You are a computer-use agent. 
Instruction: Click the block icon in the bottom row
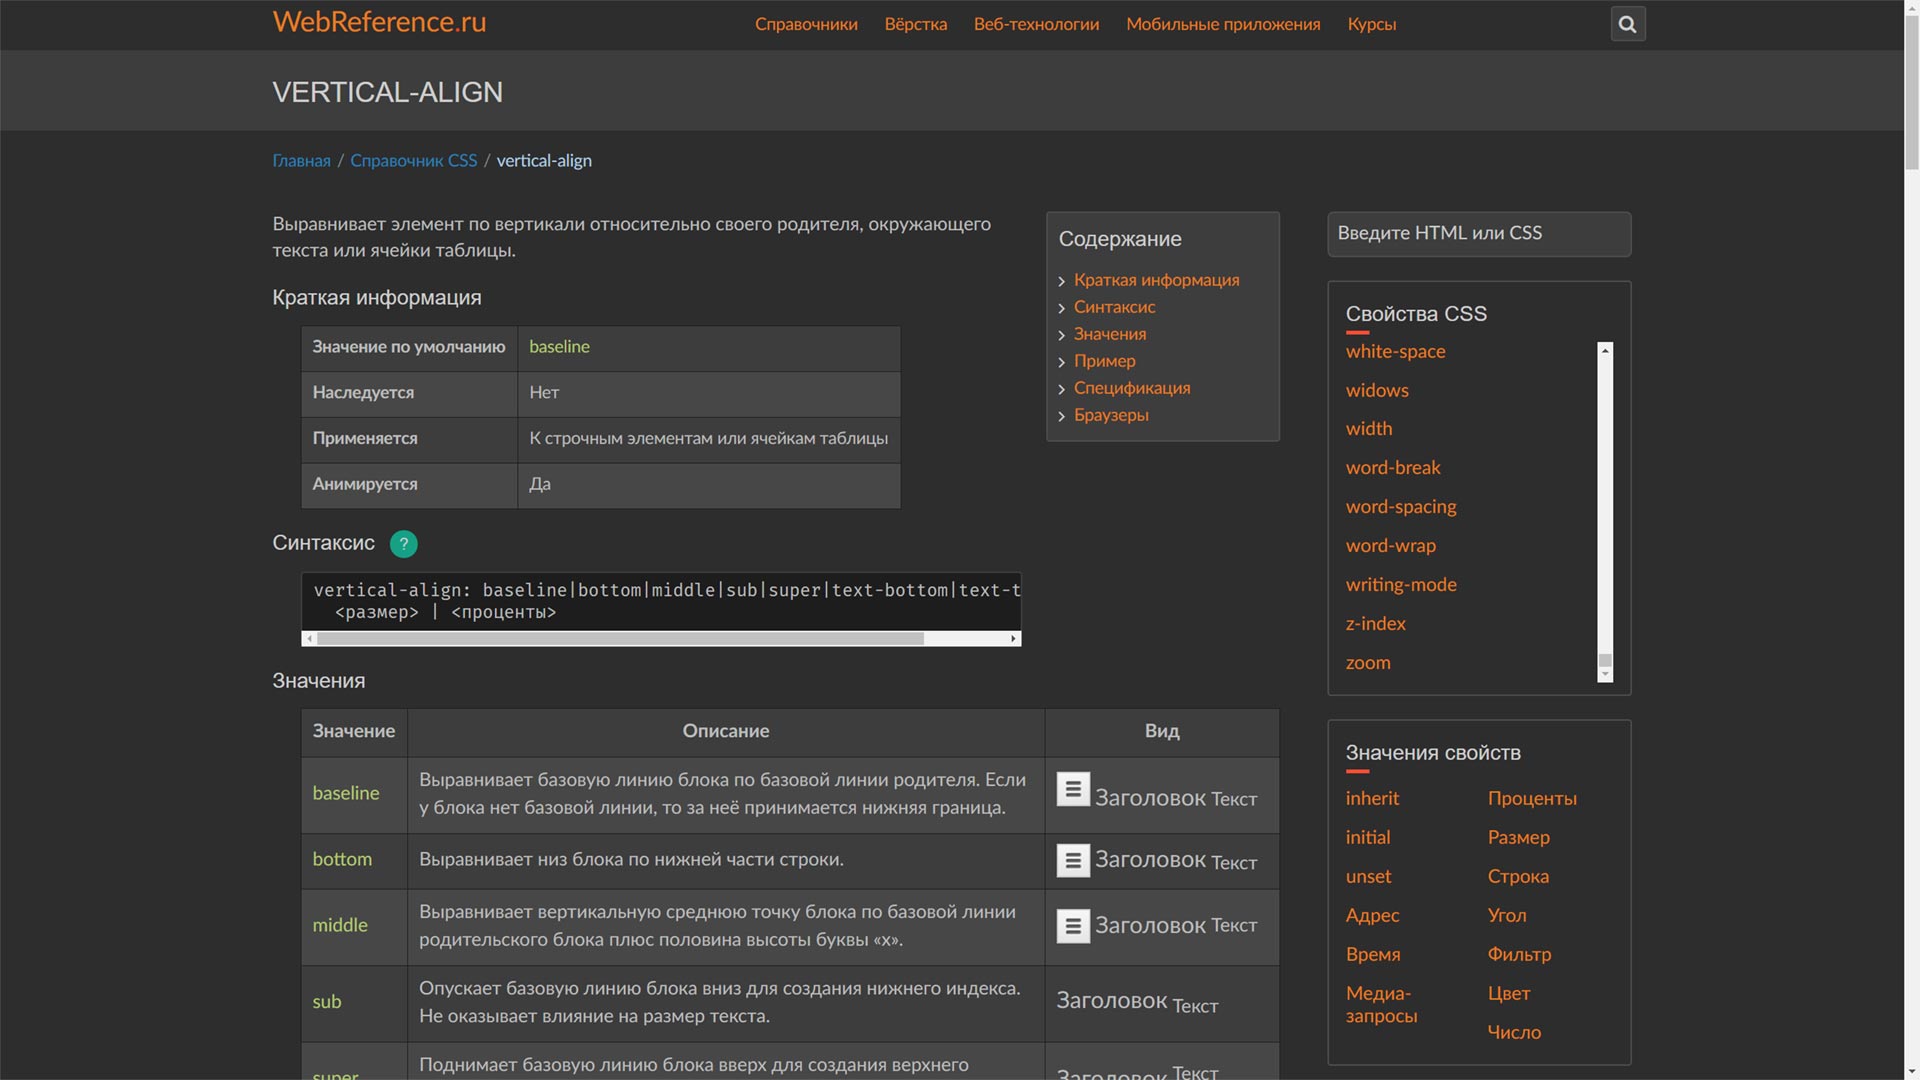(1073, 860)
